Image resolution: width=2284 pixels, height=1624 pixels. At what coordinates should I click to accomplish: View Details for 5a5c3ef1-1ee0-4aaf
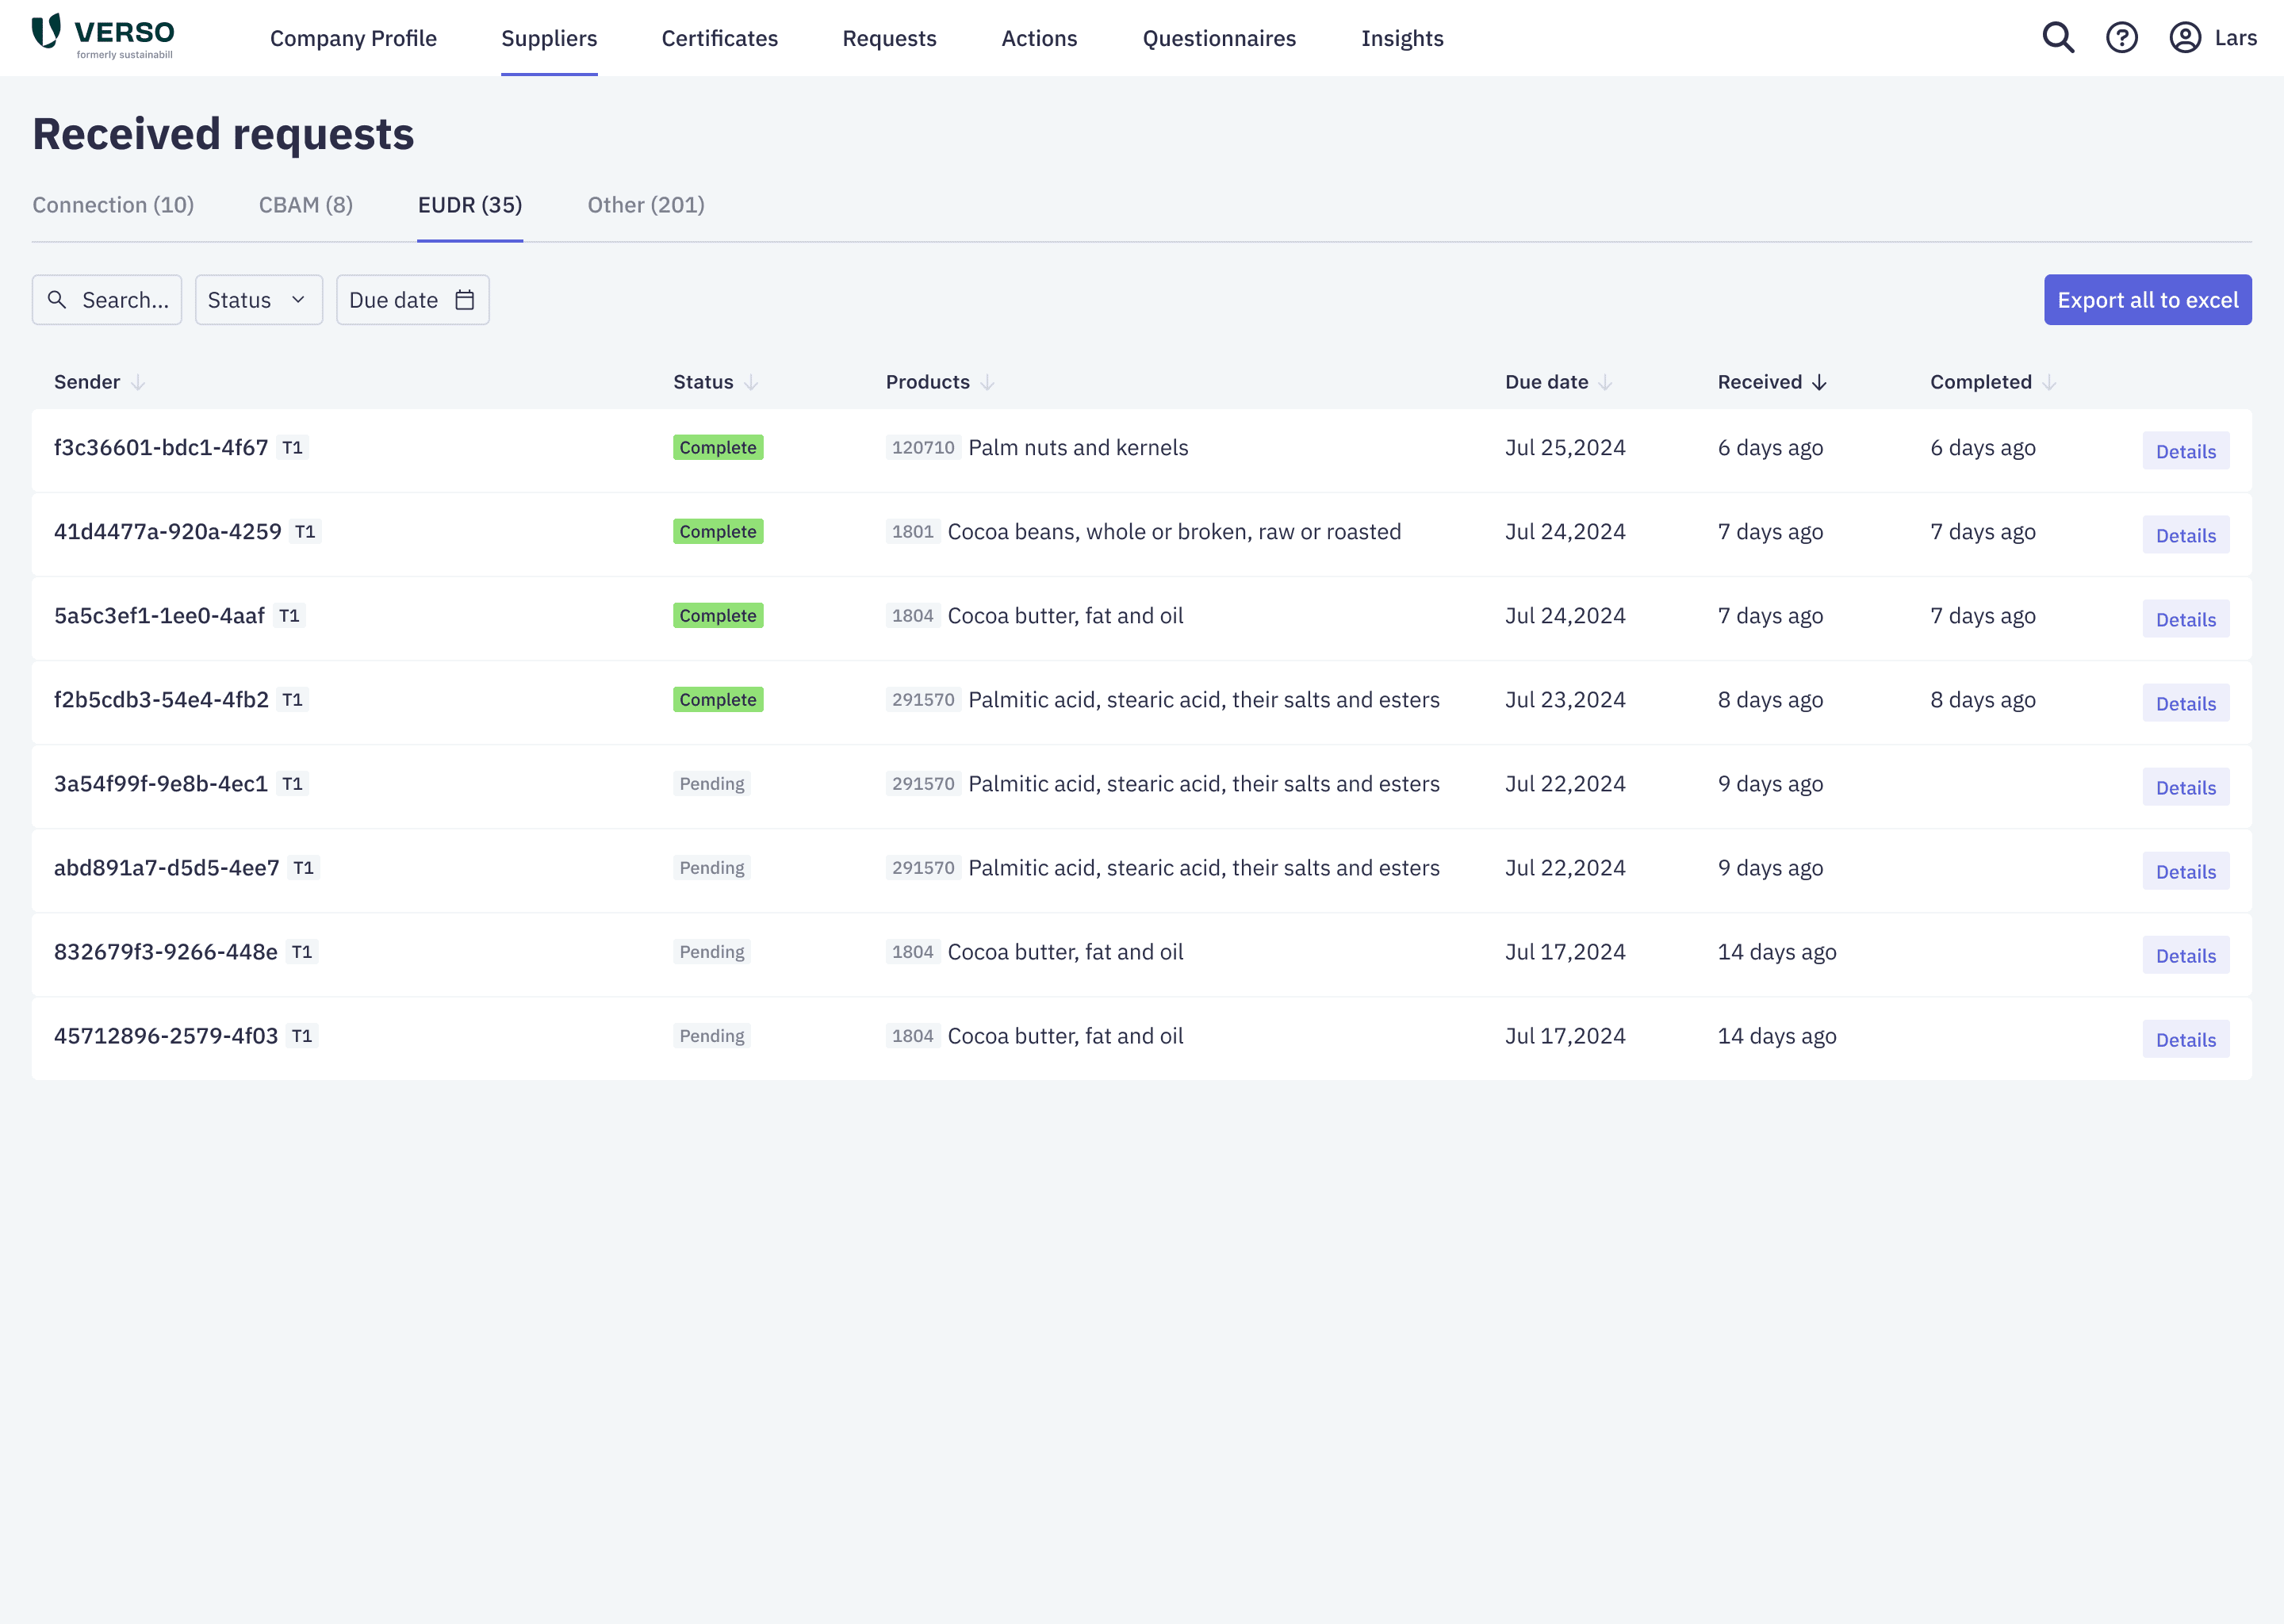coord(2186,619)
